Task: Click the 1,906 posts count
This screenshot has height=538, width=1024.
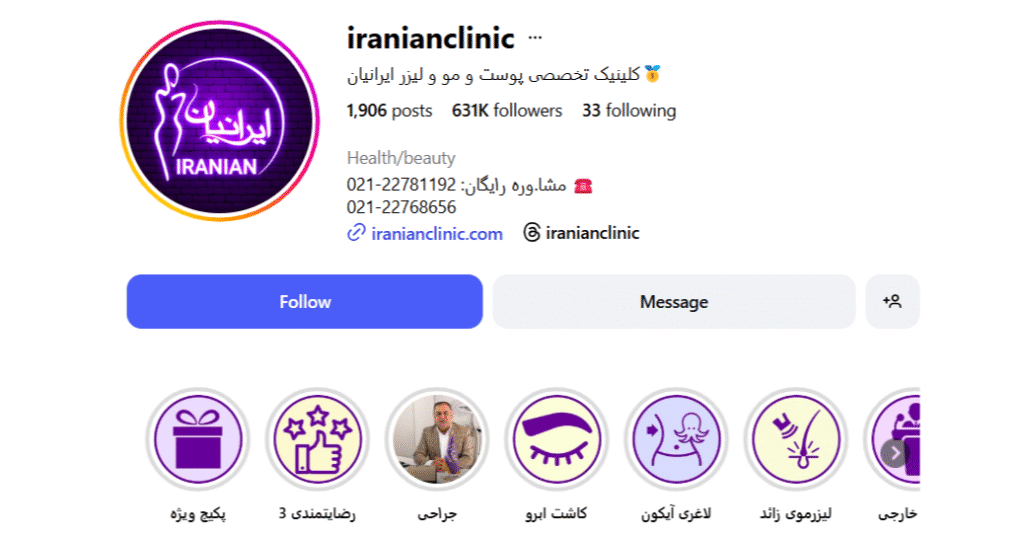Action: coord(389,110)
